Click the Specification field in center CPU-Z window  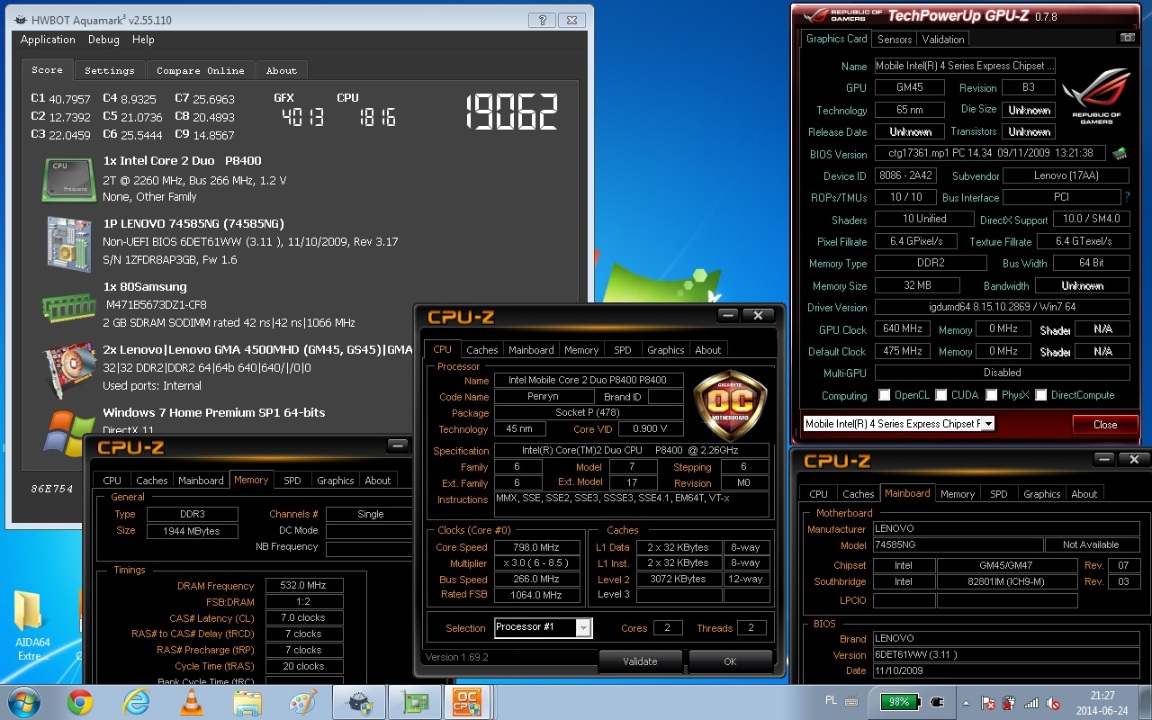click(x=631, y=450)
